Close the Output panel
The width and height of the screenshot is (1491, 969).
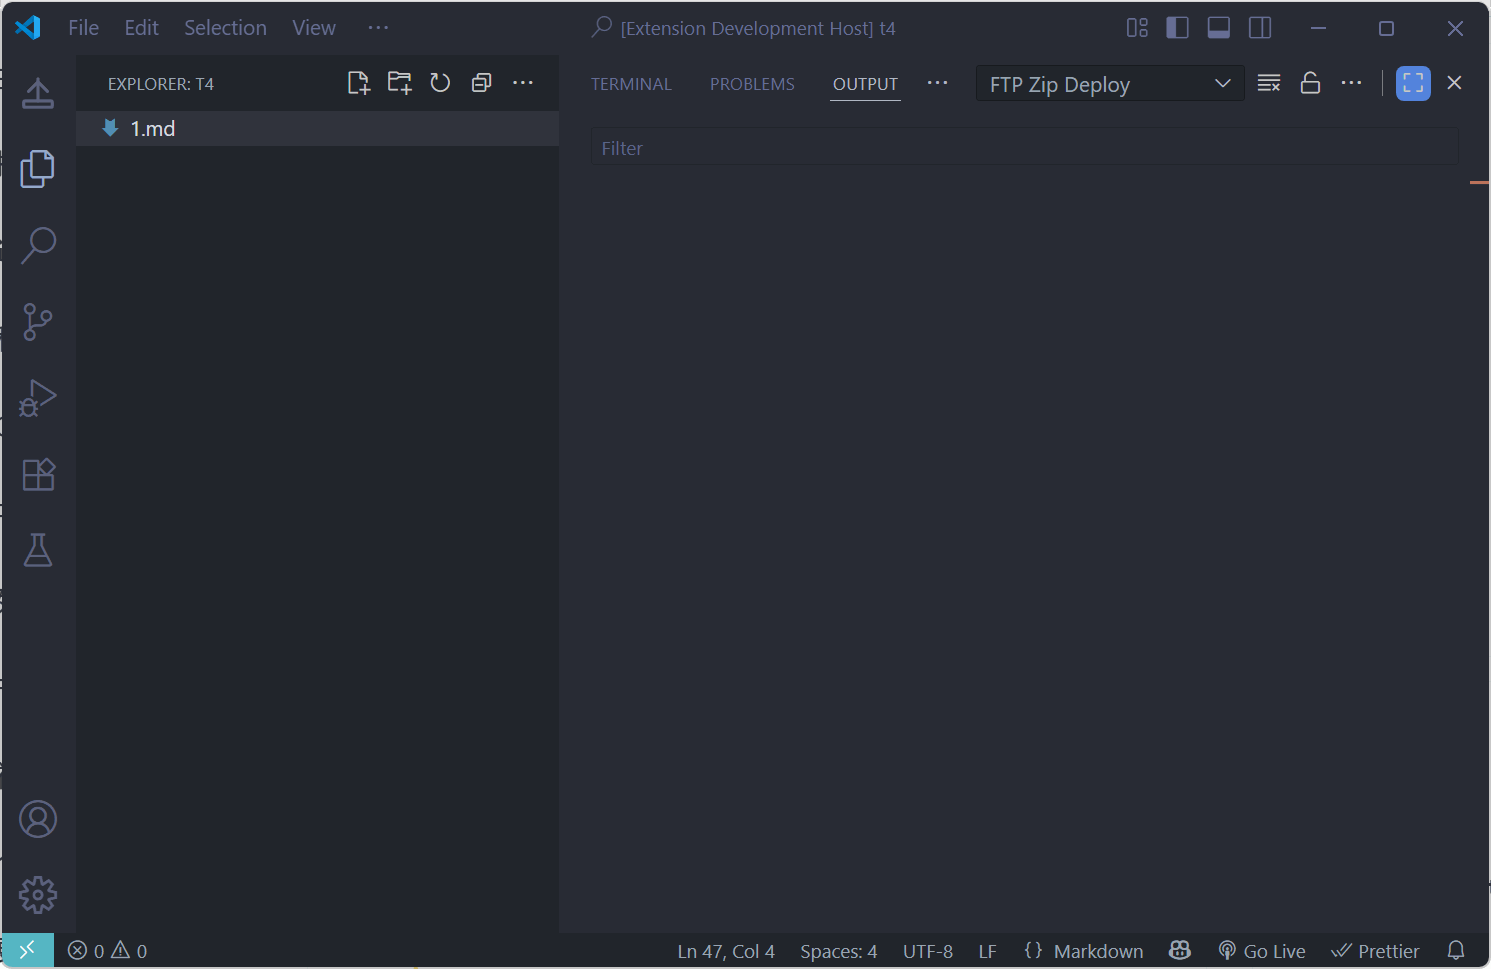1454,83
